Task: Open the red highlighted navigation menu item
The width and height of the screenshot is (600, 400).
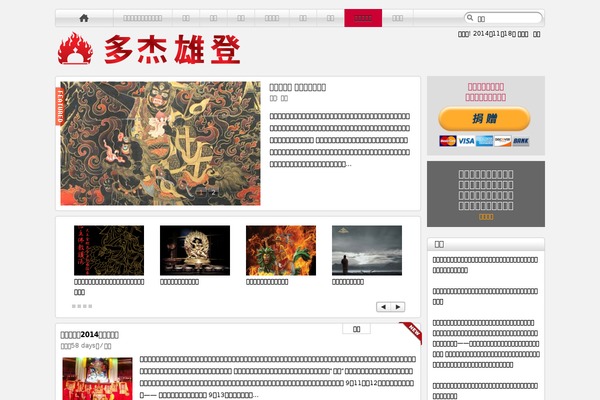Action: pyautogui.click(x=363, y=18)
